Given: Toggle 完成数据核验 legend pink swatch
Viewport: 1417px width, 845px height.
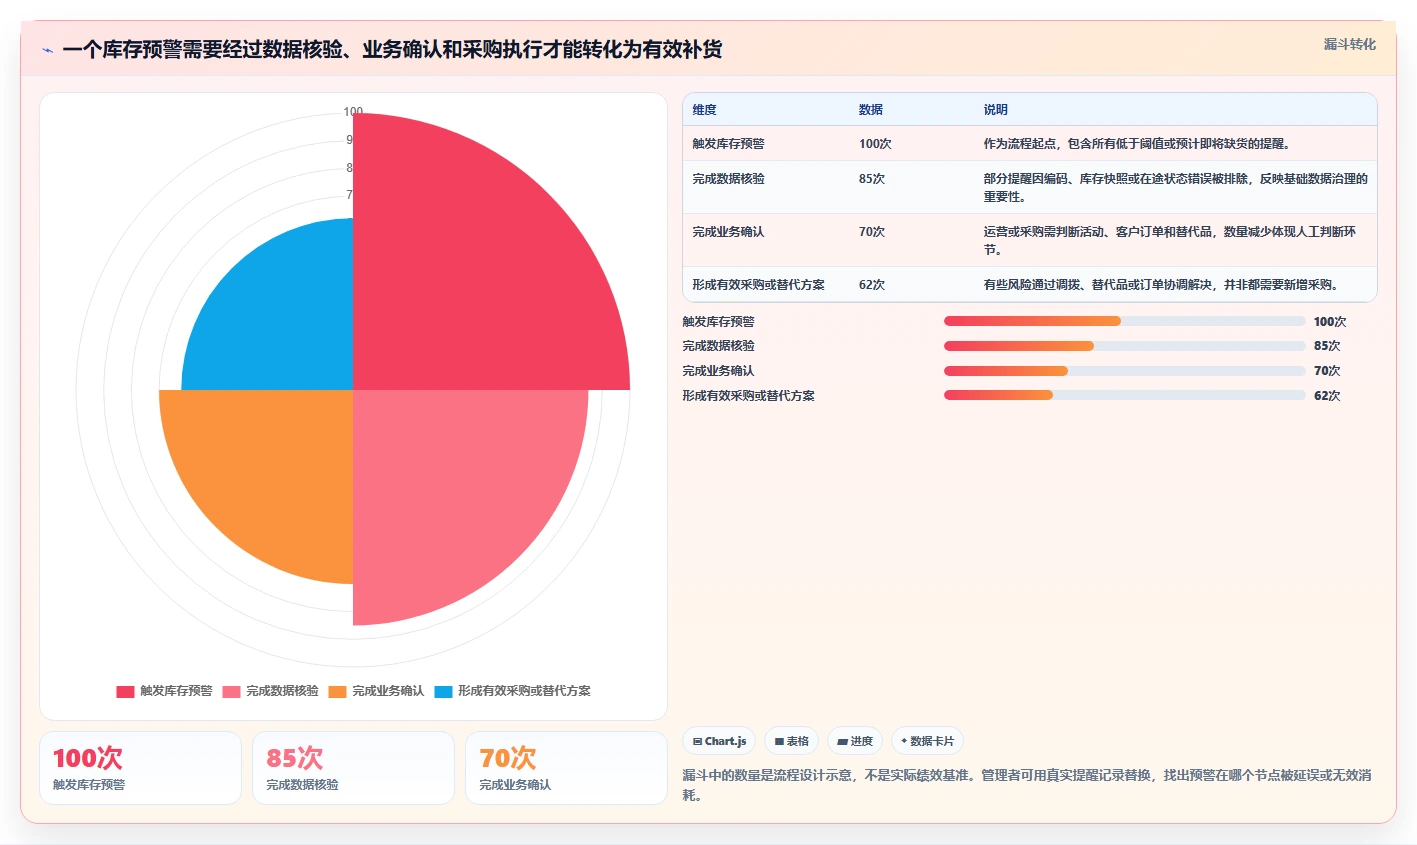Looking at the screenshot, I should click(231, 691).
